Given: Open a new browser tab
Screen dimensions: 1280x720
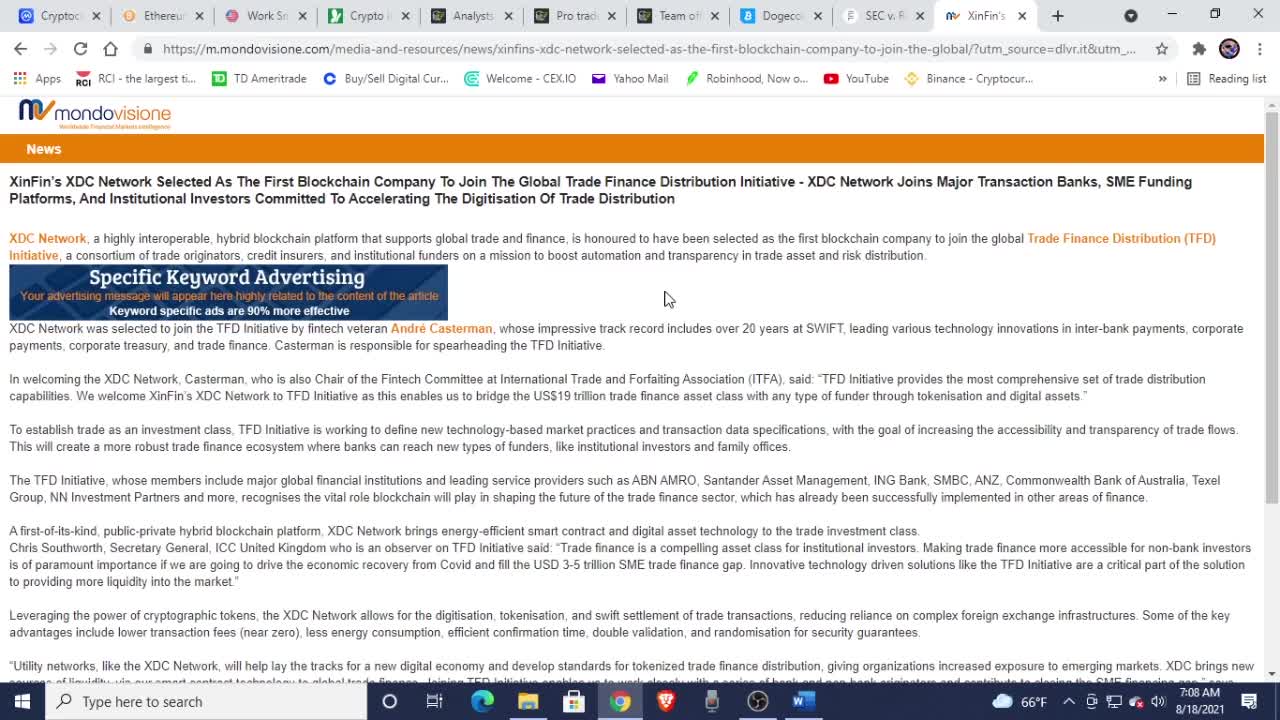Looking at the screenshot, I should 1058,16.
